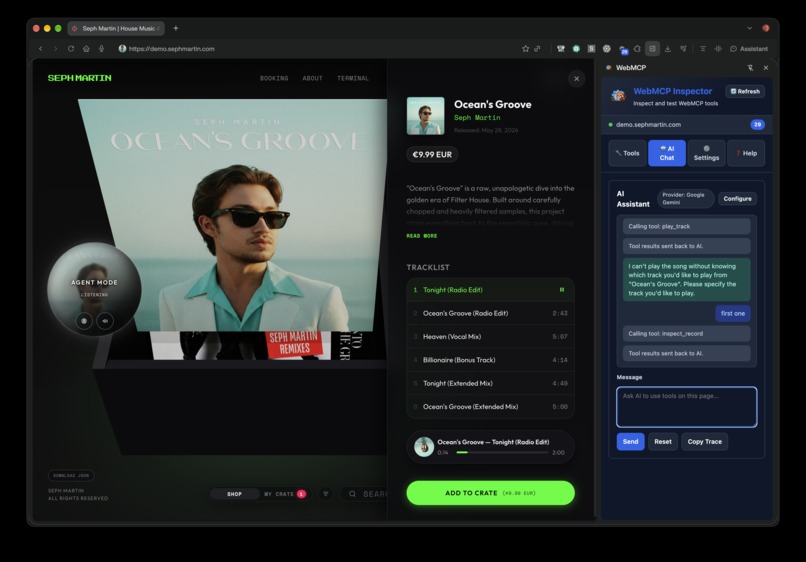
Task: Switch to the AI Chat tab
Action: point(667,153)
